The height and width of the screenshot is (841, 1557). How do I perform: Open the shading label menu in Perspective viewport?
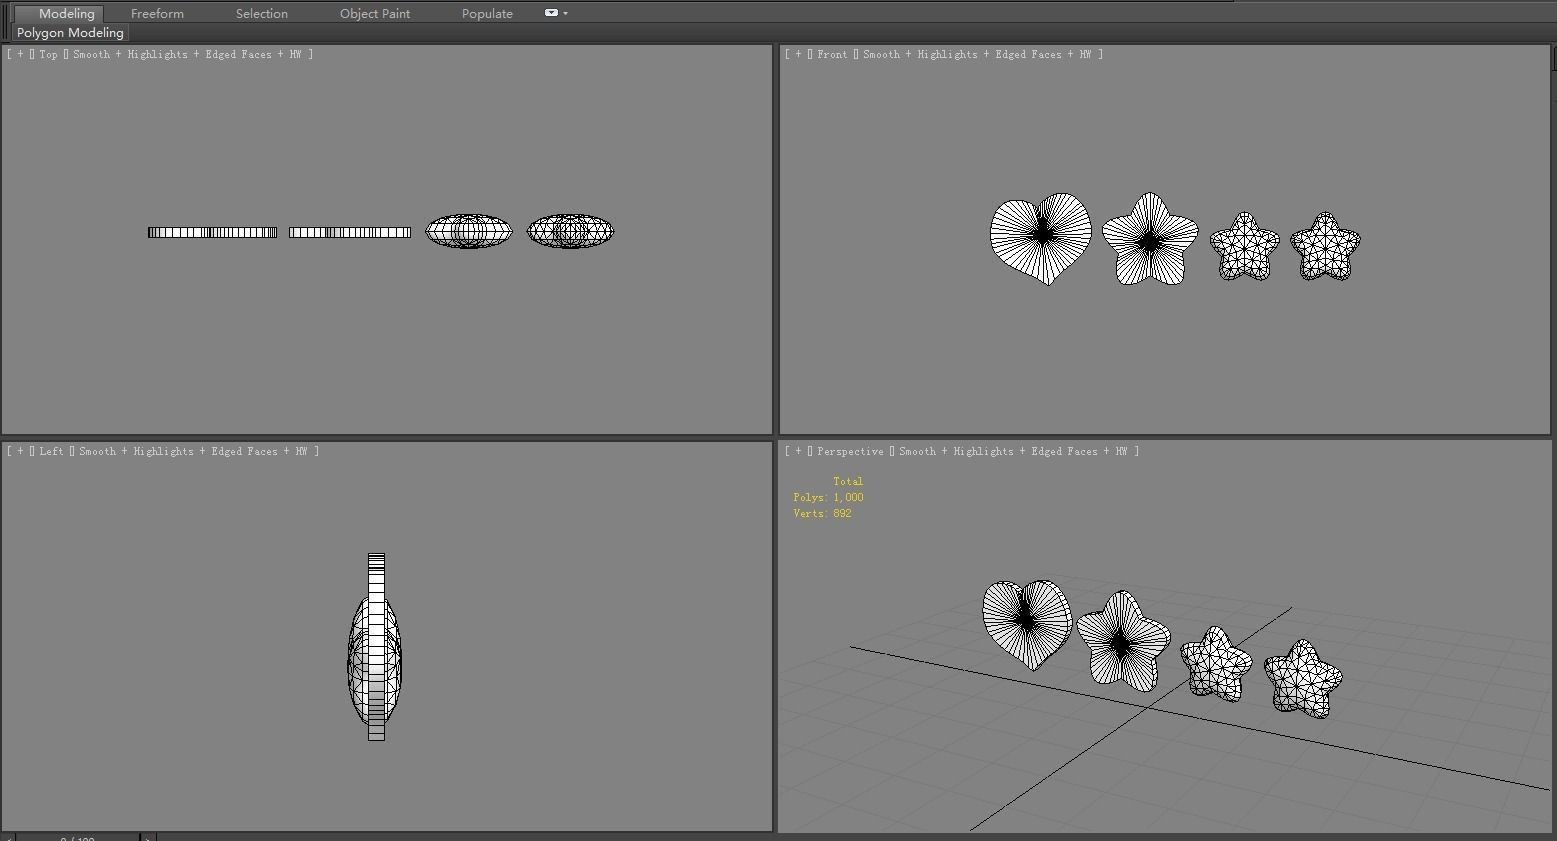(1013, 451)
